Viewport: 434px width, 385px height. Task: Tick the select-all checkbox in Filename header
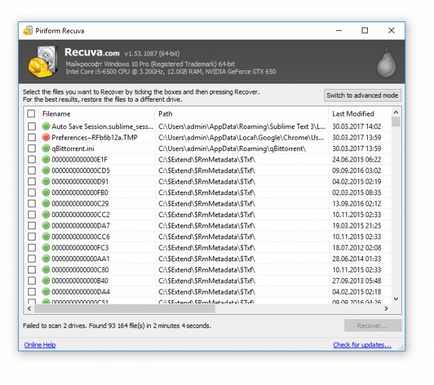pyautogui.click(x=31, y=114)
